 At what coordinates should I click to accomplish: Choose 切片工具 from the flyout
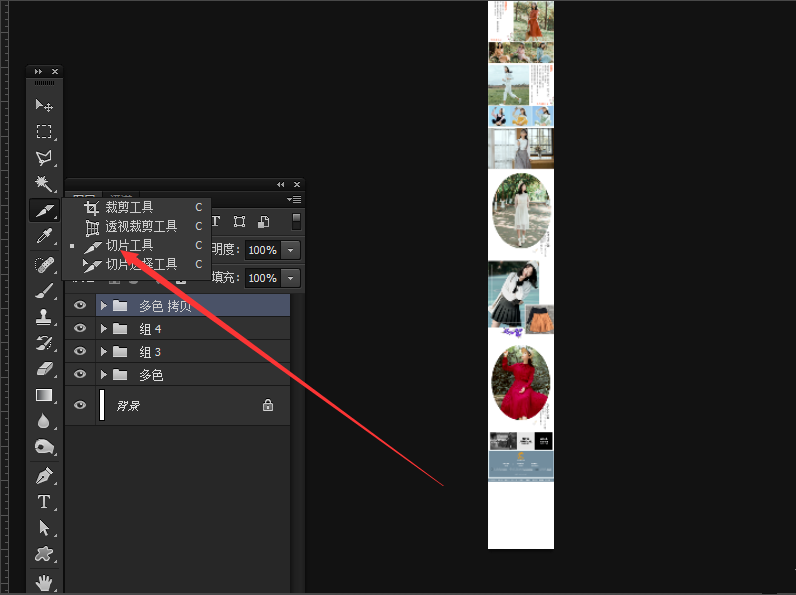pos(136,245)
